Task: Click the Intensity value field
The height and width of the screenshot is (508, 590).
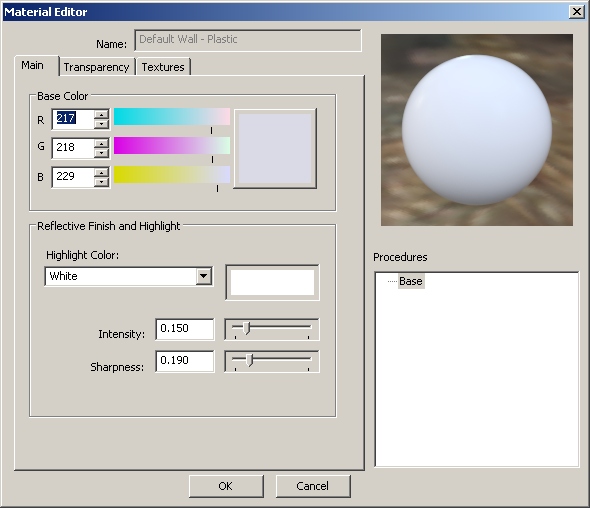Action: pos(185,329)
